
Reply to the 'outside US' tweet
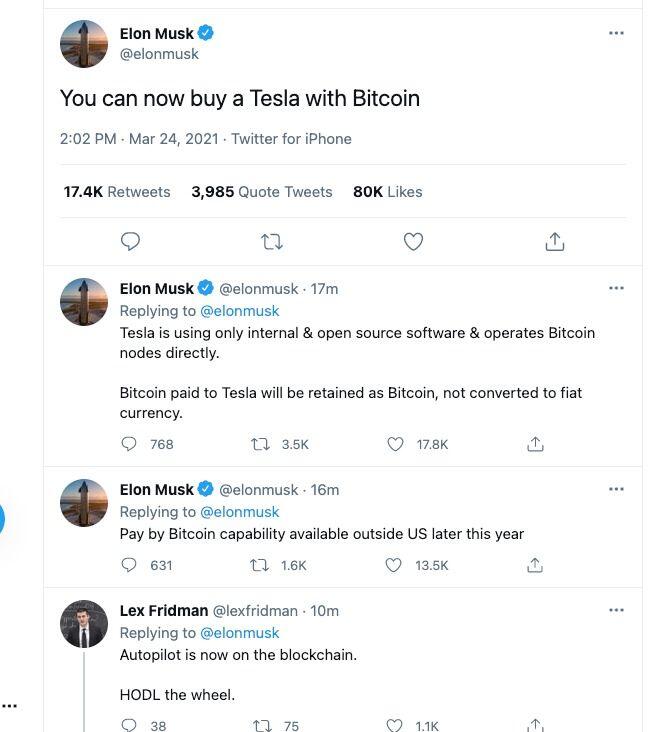[129, 565]
